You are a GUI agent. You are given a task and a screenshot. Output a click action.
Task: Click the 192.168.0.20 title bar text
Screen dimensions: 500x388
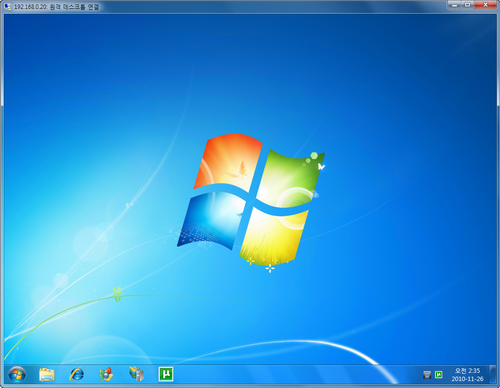click(x=56, y=7)
